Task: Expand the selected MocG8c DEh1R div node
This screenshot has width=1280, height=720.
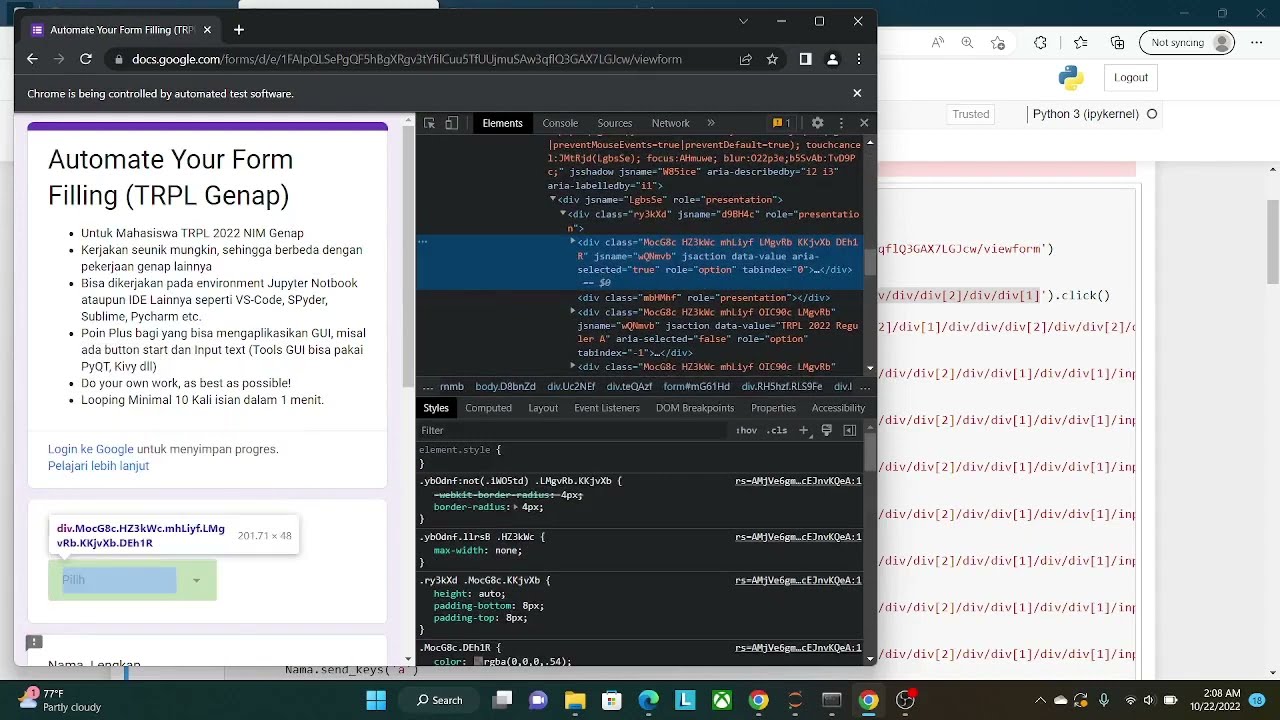Action: pos(573,242)
